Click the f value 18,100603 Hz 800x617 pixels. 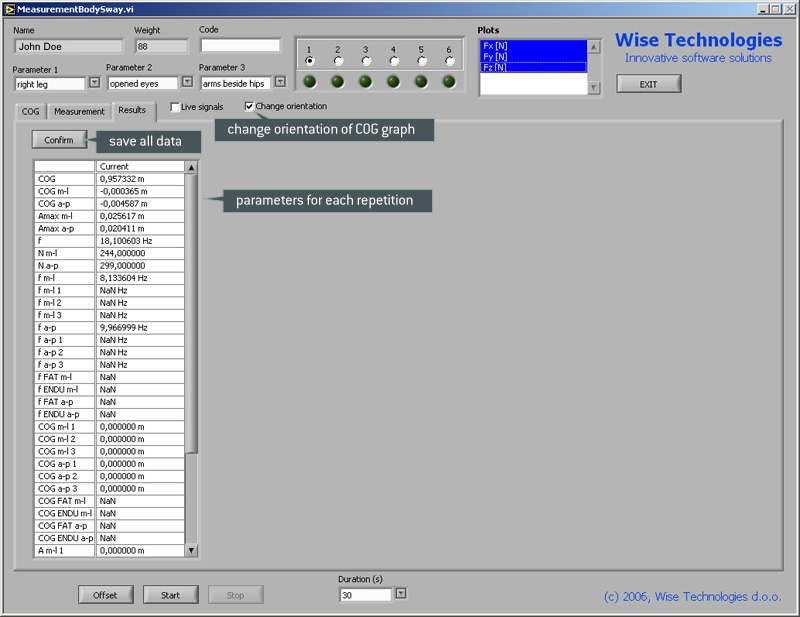(x=140, y=241)
